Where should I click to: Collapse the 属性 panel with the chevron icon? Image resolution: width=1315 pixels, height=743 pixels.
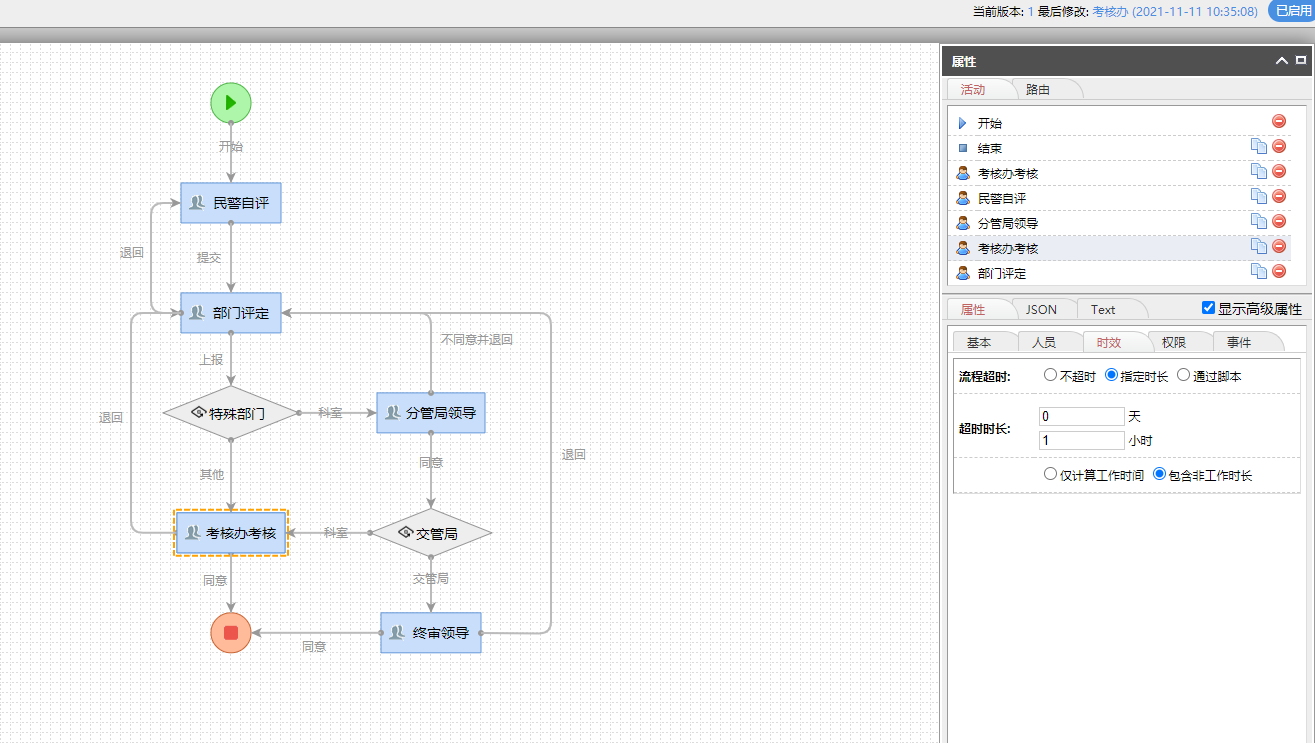1282,61
